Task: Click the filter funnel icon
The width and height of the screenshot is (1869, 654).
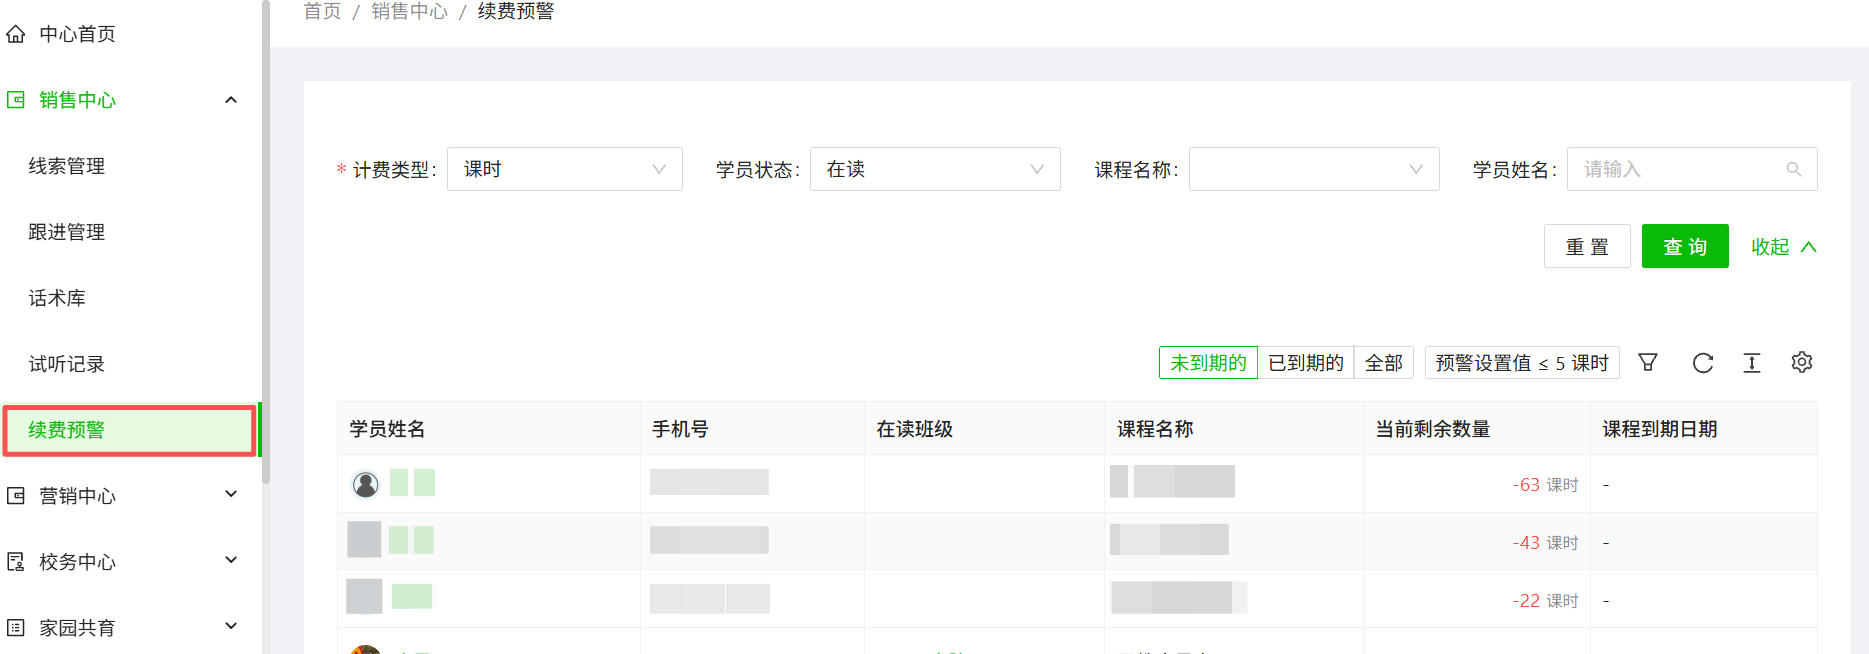Action: [1648, 362]
